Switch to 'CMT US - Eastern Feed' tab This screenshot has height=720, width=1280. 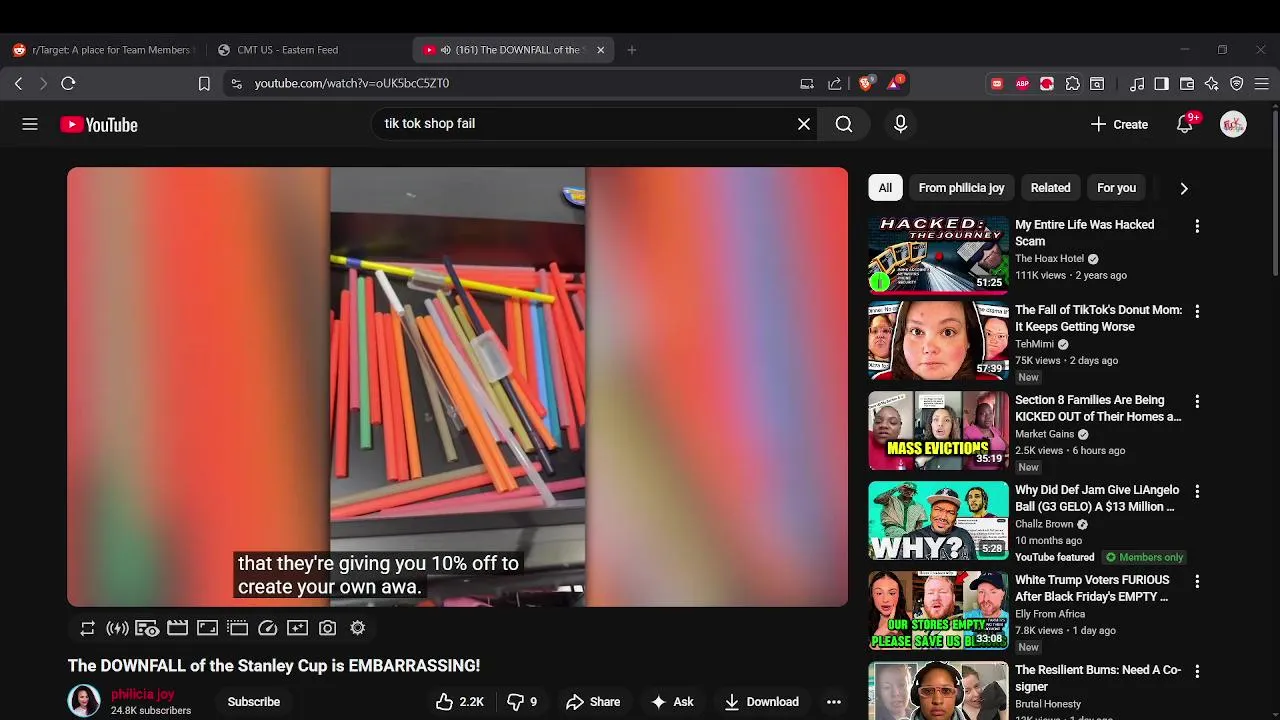point(308,50)
